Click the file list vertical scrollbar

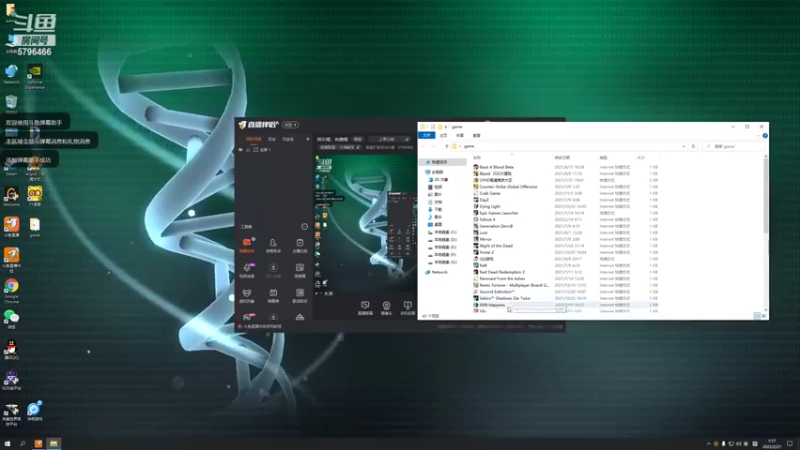pyautogui.click(x=765, y=194)
